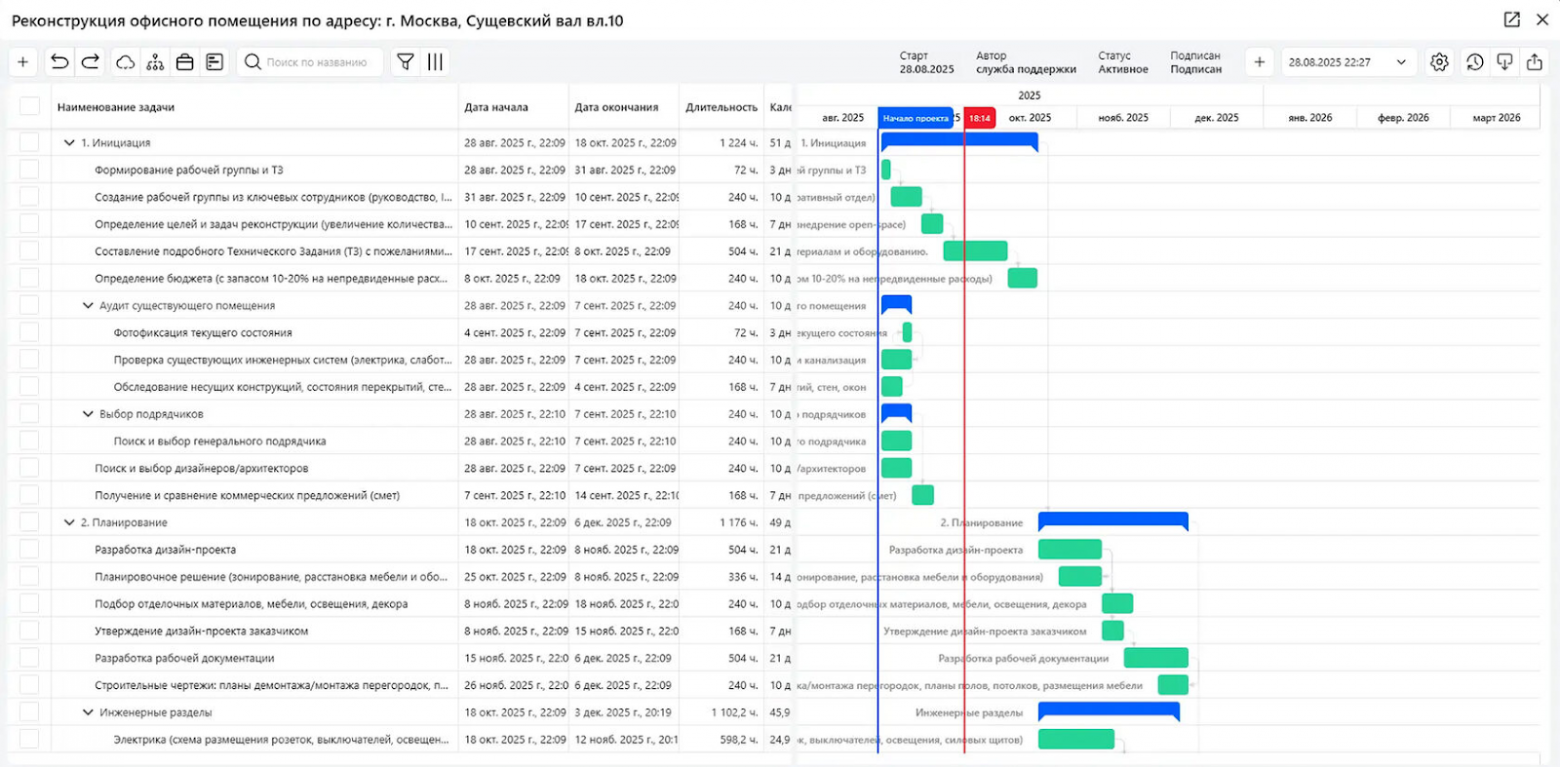Open the hierarchy structure view icon
1560x767 pixels.
tap(155, 62)
